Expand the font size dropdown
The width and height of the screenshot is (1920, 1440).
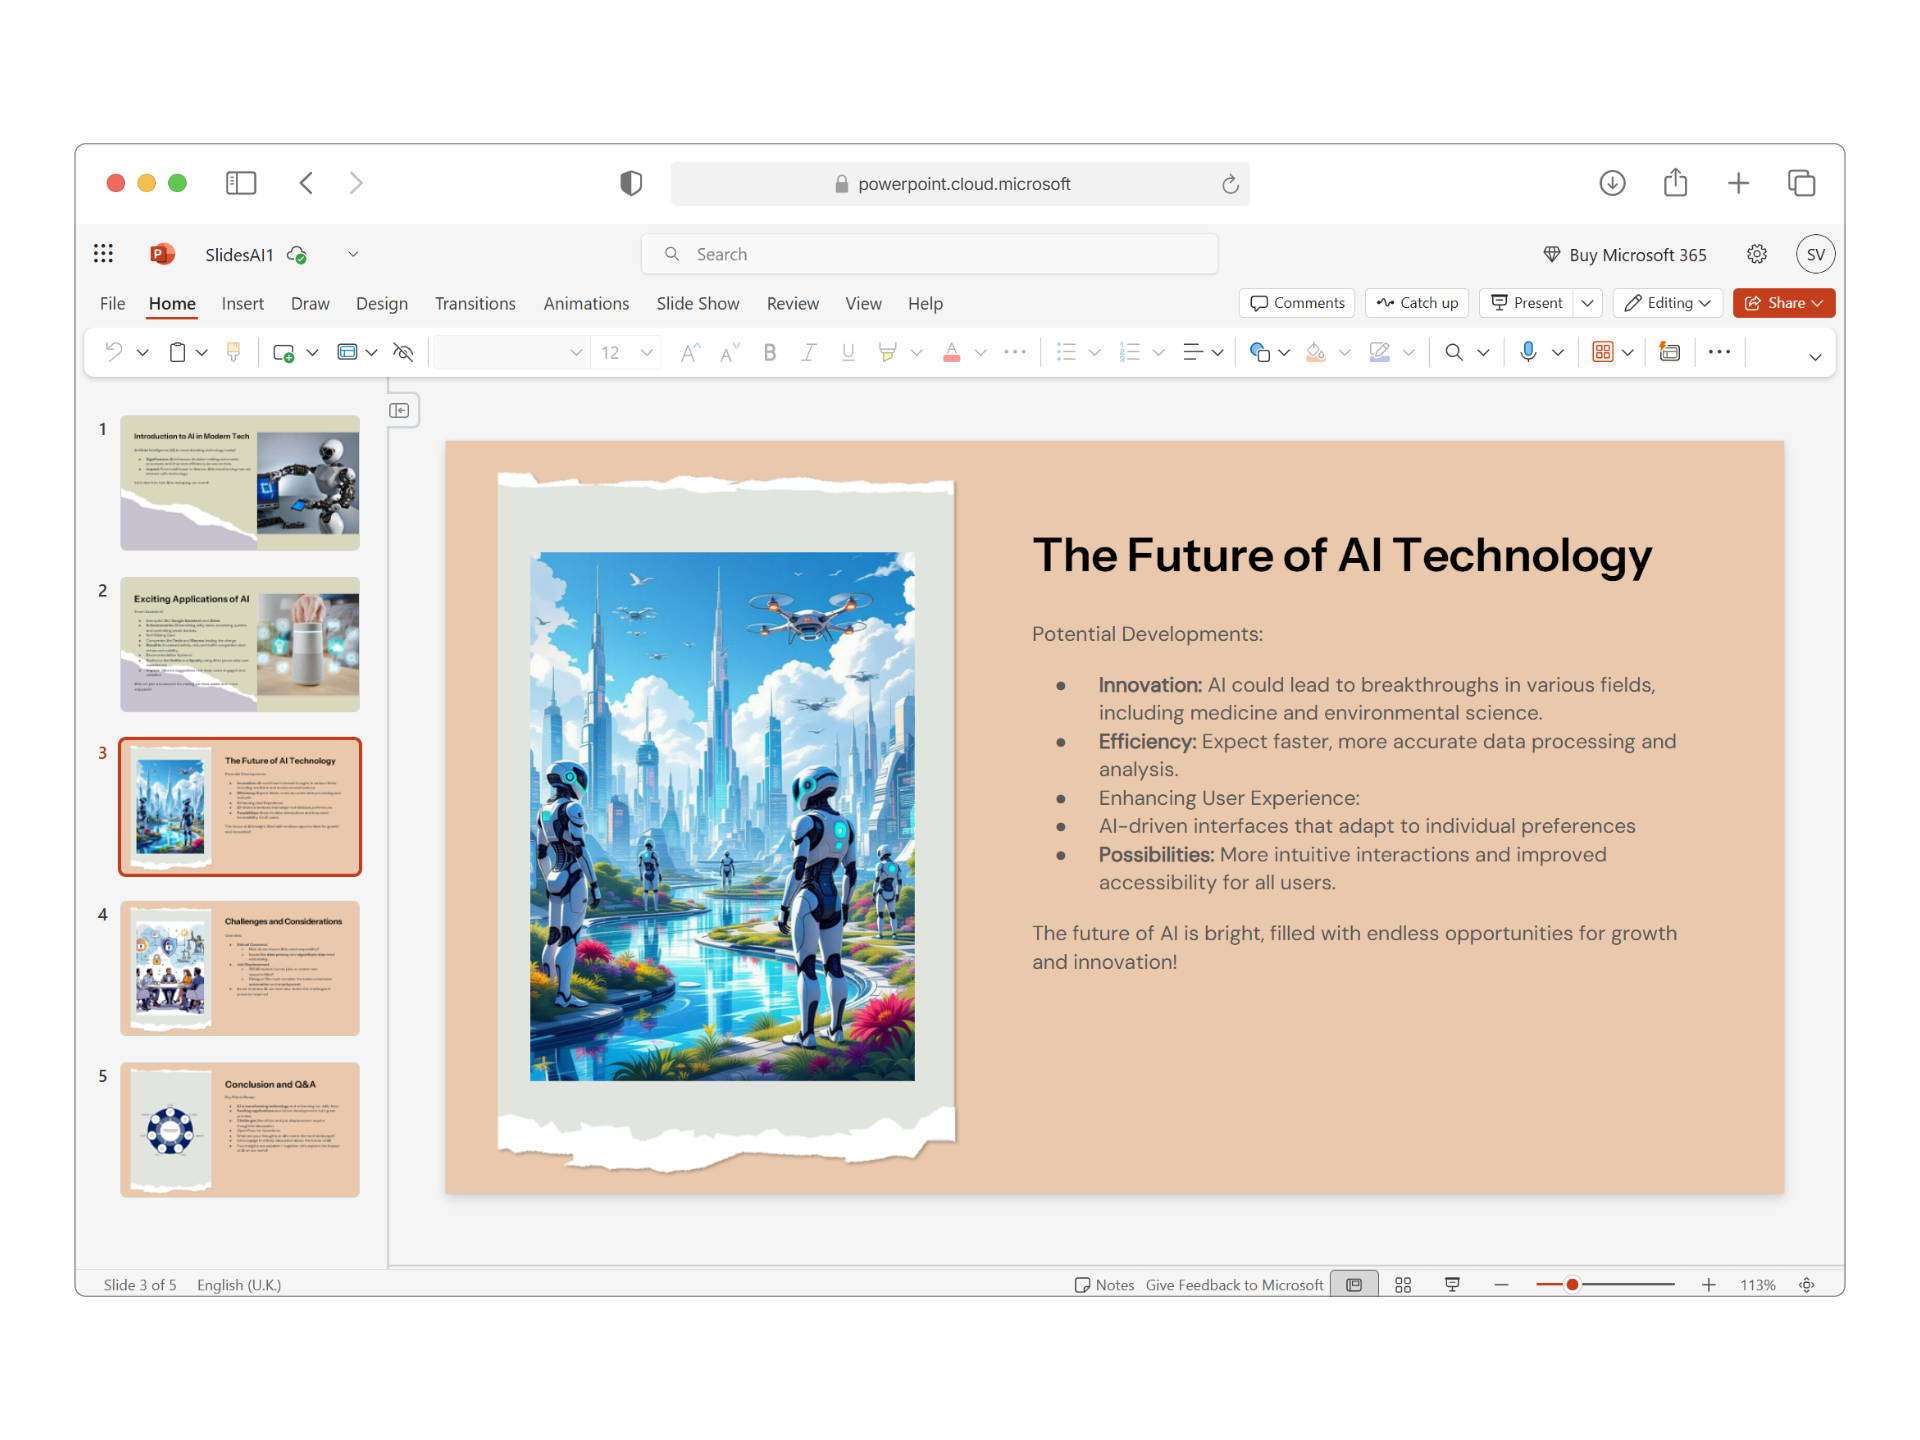647,352
